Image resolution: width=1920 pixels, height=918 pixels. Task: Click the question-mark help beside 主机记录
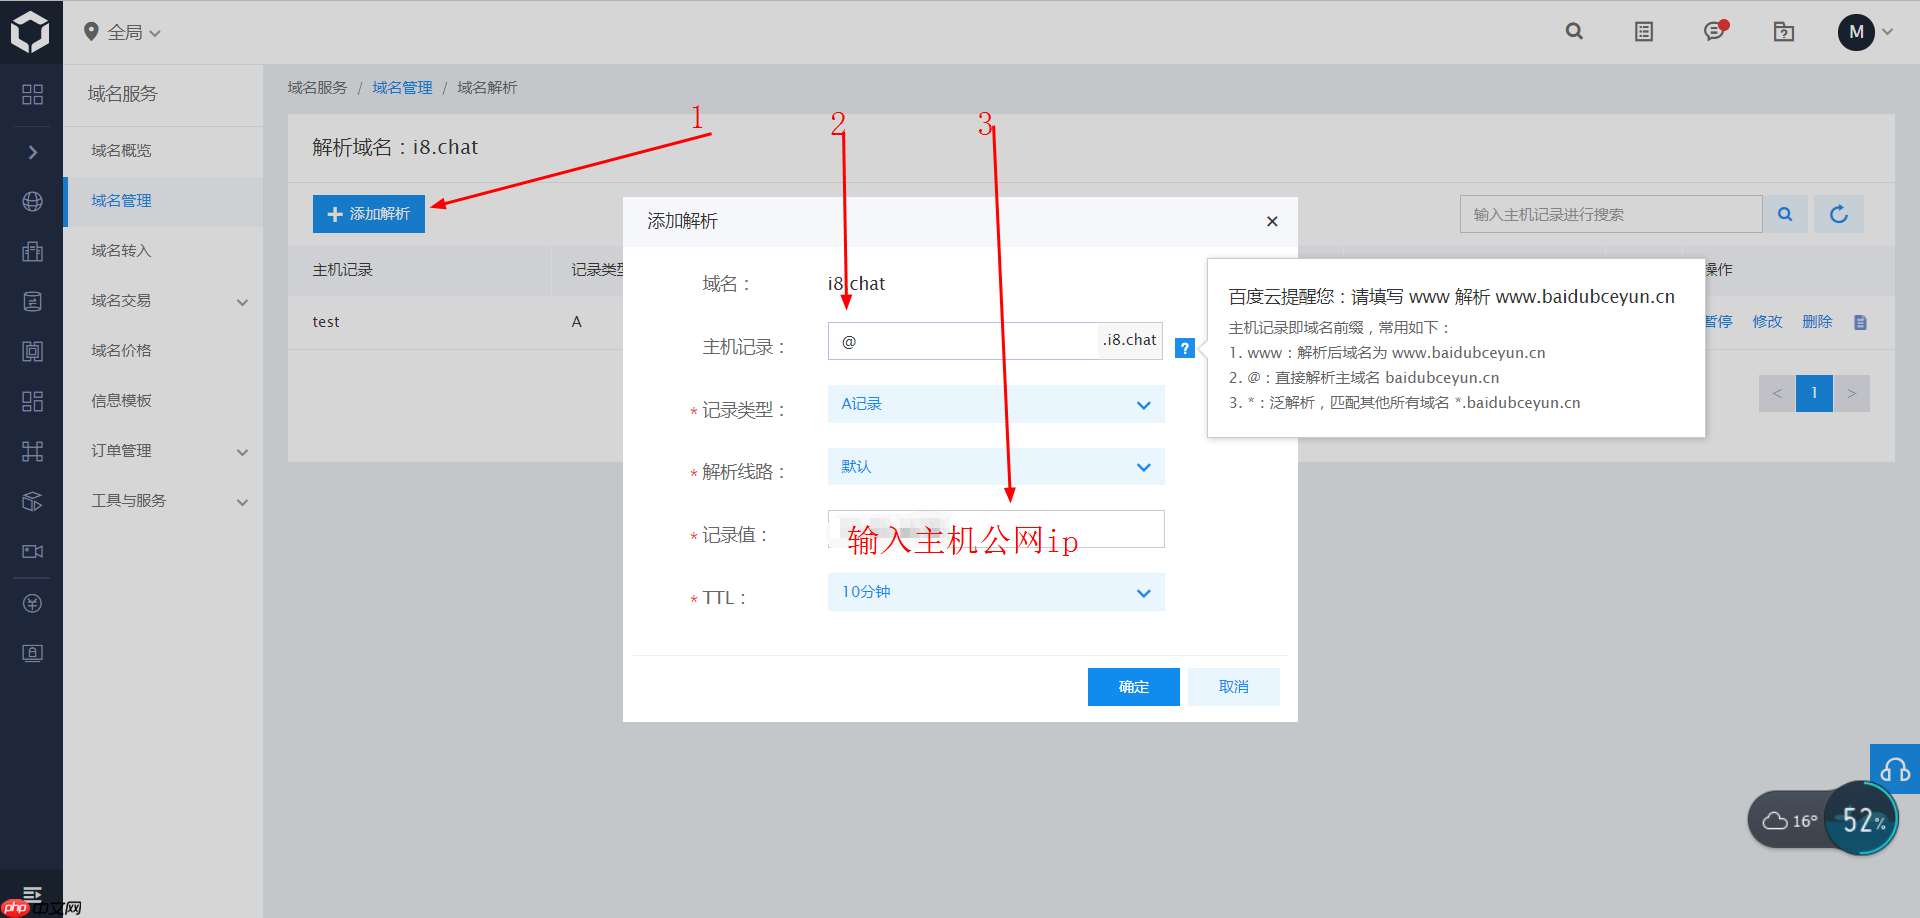pos(1185,347)
